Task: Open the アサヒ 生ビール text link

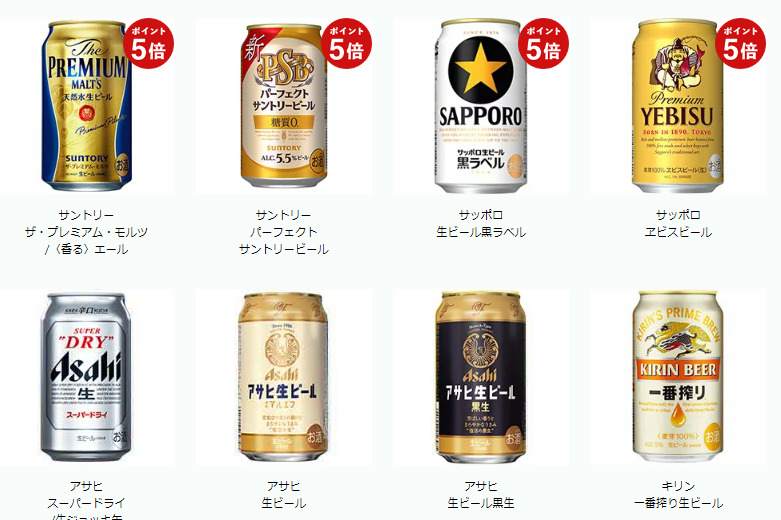Action: click(x=283, y=495)
